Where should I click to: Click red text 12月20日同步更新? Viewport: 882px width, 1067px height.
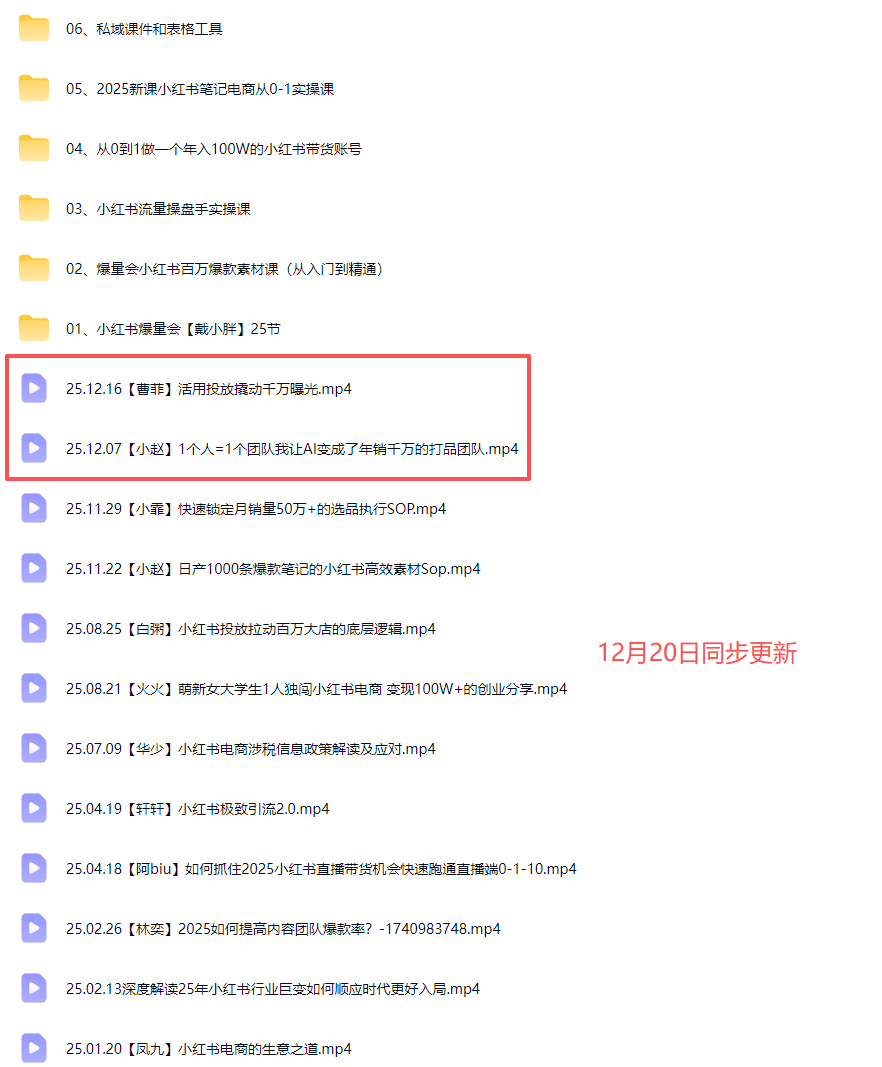point(698,653)
